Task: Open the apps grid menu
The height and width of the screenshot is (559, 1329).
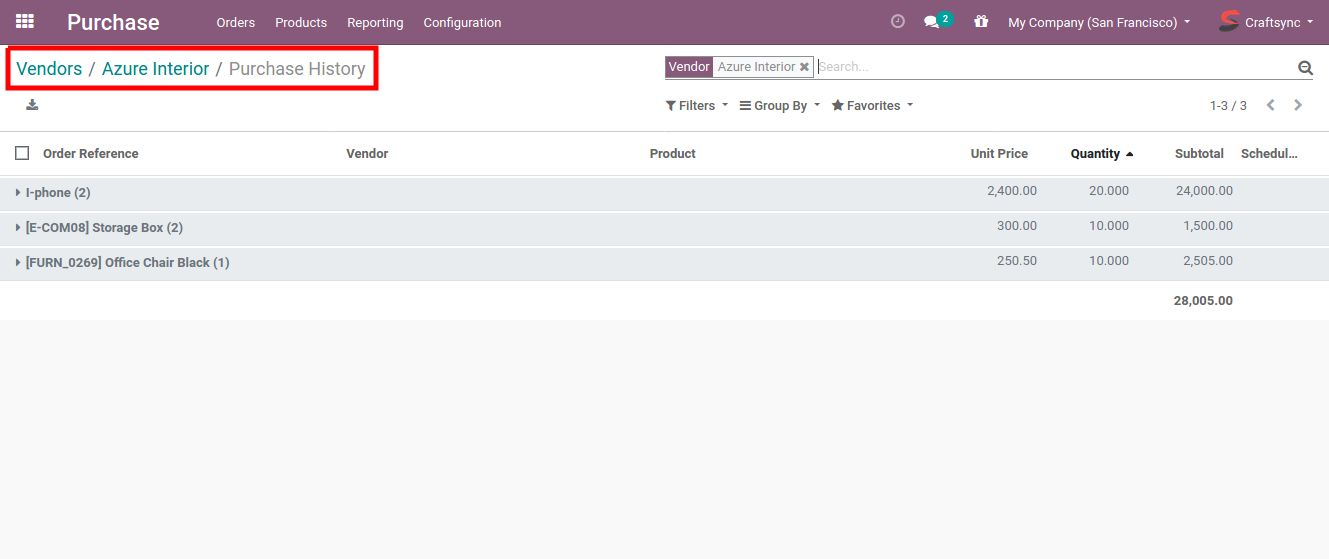Action: 25,21
